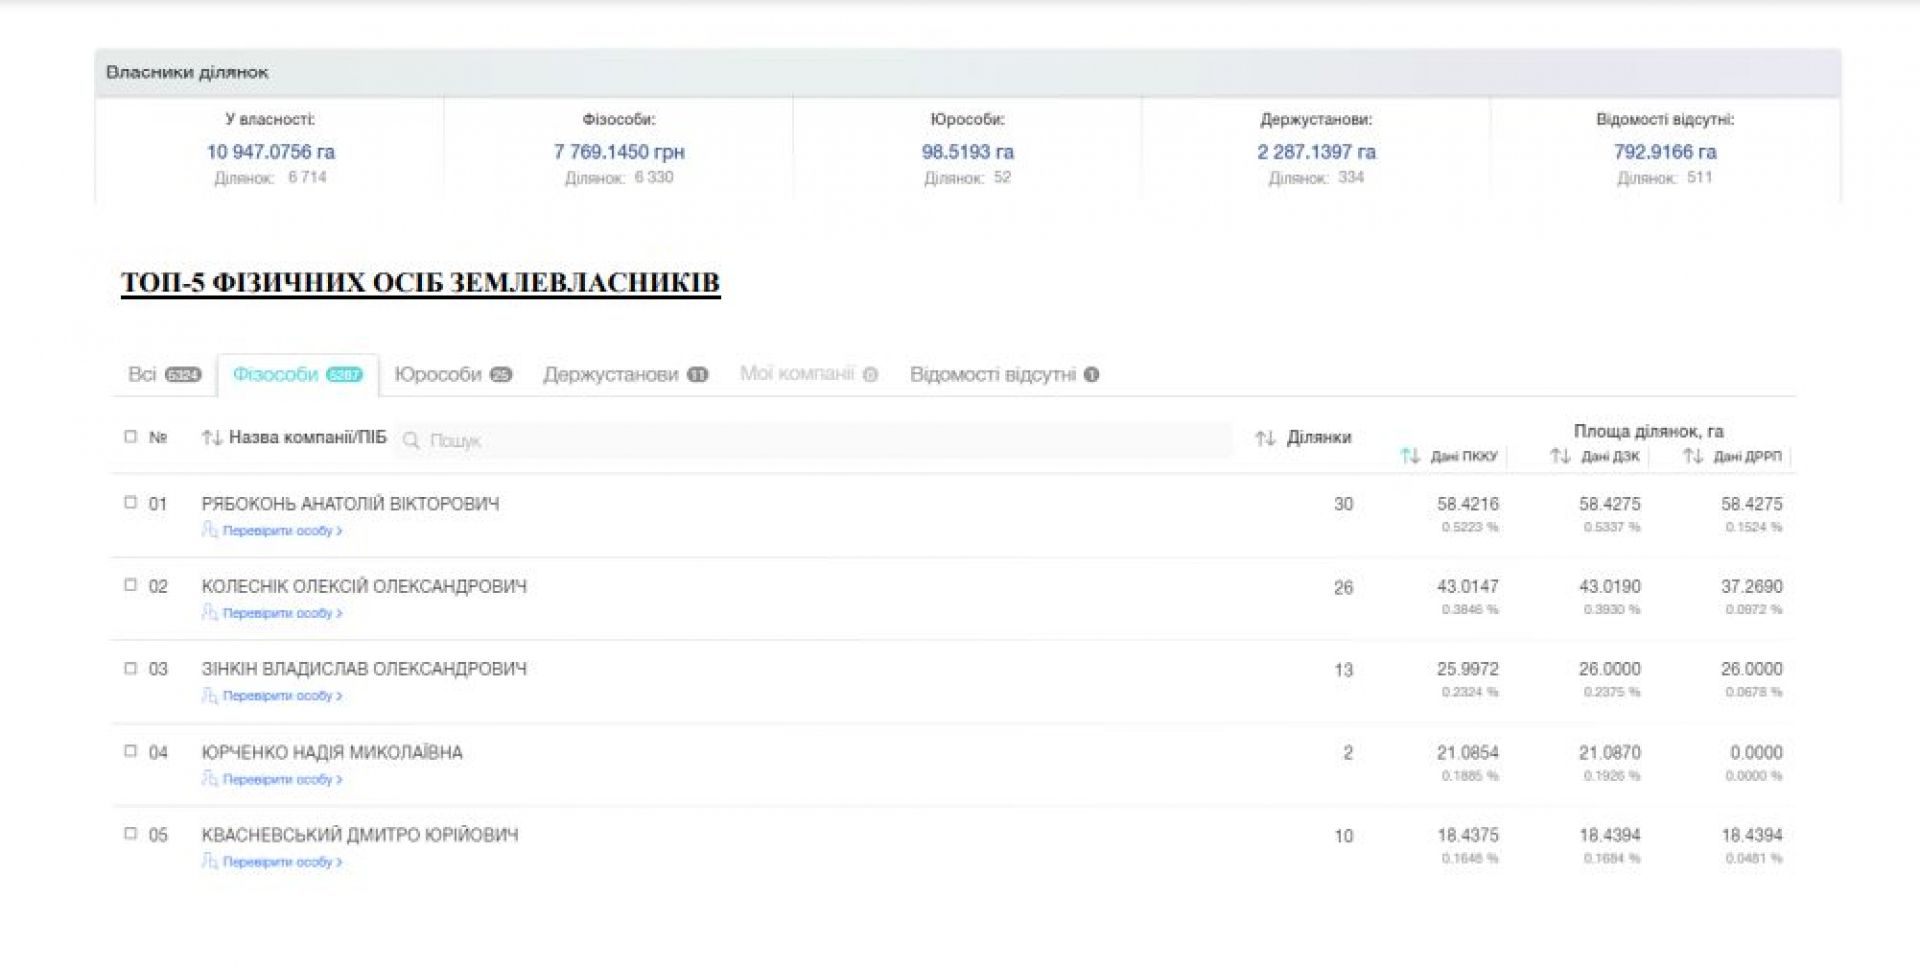Image resolution: width=1920 pixels, height=969 pixels.
Task: Select checkbox for row 05 Квасневський
Action: click(x=130, y=834)
